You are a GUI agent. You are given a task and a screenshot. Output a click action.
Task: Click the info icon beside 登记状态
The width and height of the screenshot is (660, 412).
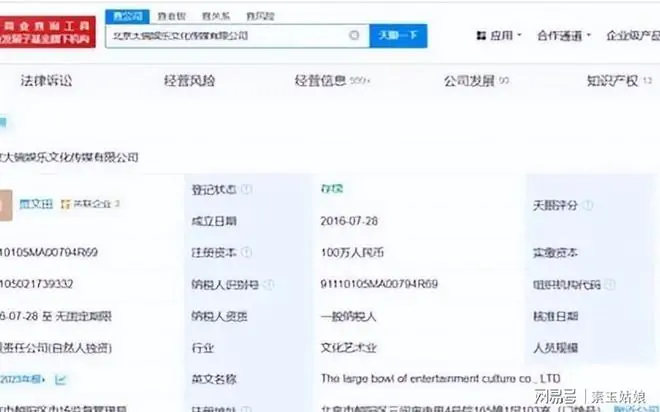(247, 189)
